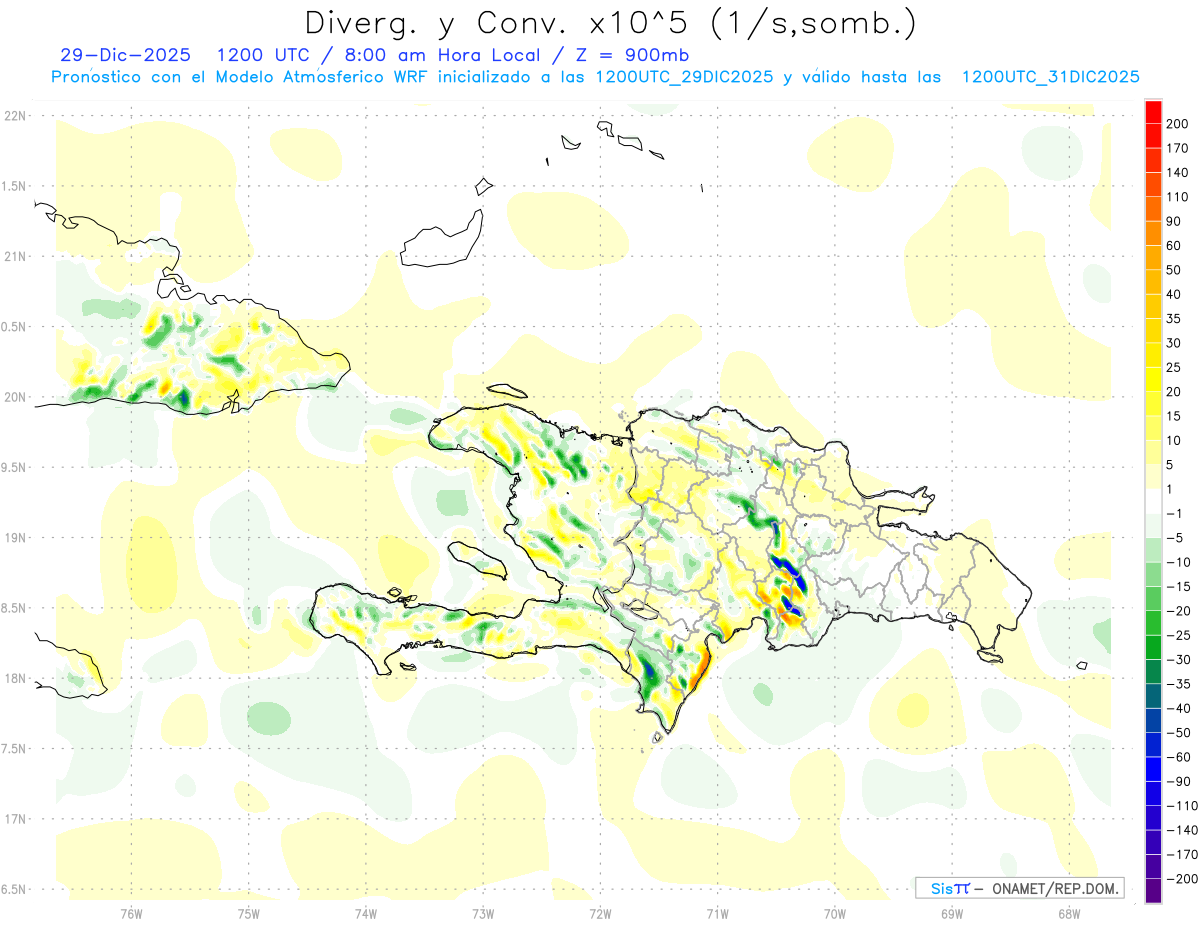This screenshot has height=927, width=1200.
Task: Select valid-until time '1200UTC_31DIC2025'
Action: 1051,77
